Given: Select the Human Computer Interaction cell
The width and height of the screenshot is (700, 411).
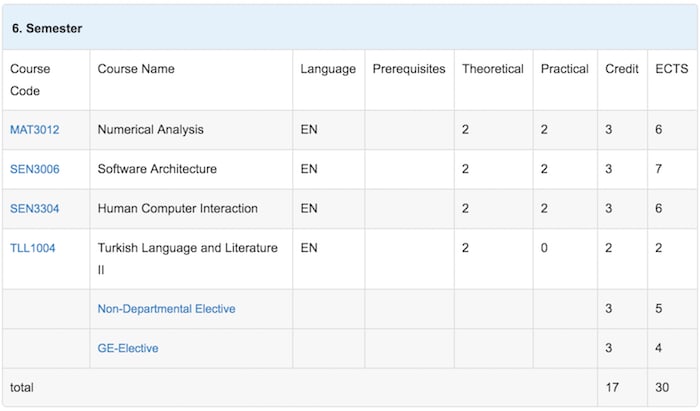Looking at the screenshot, I should [x=178, y=209].
